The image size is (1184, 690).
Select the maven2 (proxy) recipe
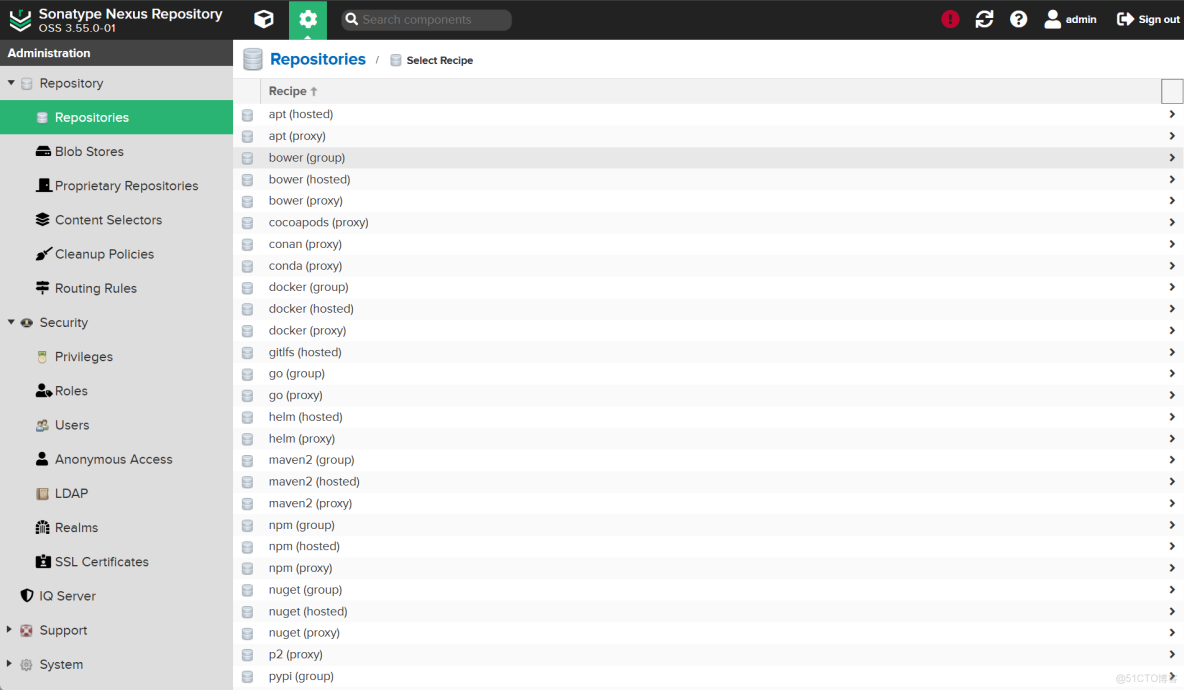tap(708, 503)
